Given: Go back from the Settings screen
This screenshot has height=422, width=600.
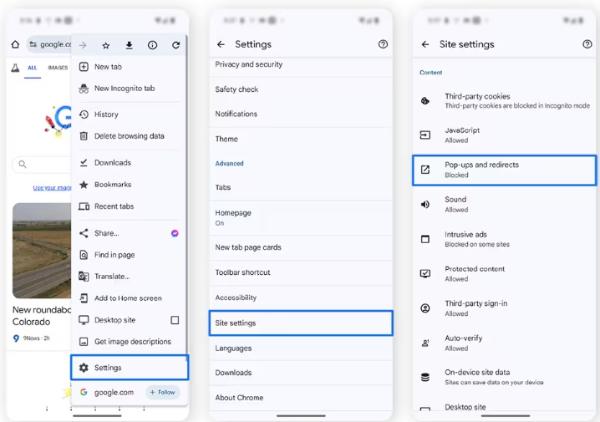Looking at the screenshot, I should click(x=221, y=45).
